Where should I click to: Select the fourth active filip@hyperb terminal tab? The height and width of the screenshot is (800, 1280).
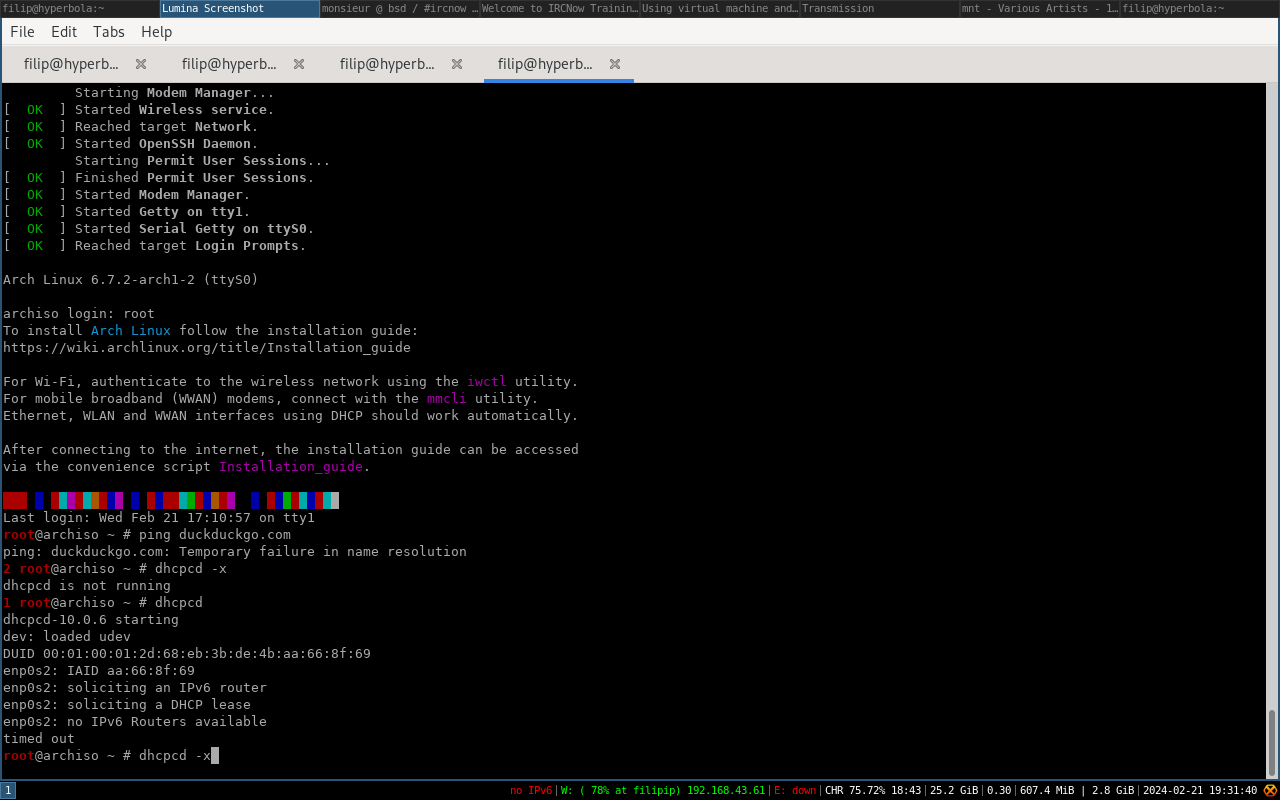pos(545,64)
